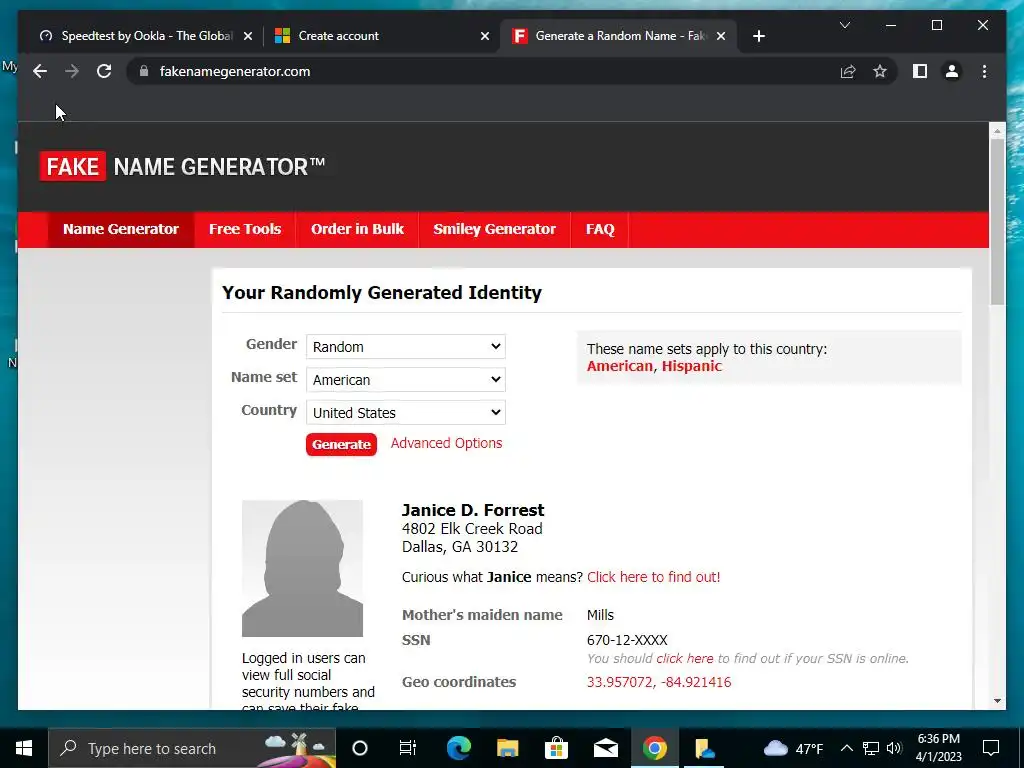
Task: Click the Hispanic name set link
Action: pyautogui.click(x=692, y=366)
